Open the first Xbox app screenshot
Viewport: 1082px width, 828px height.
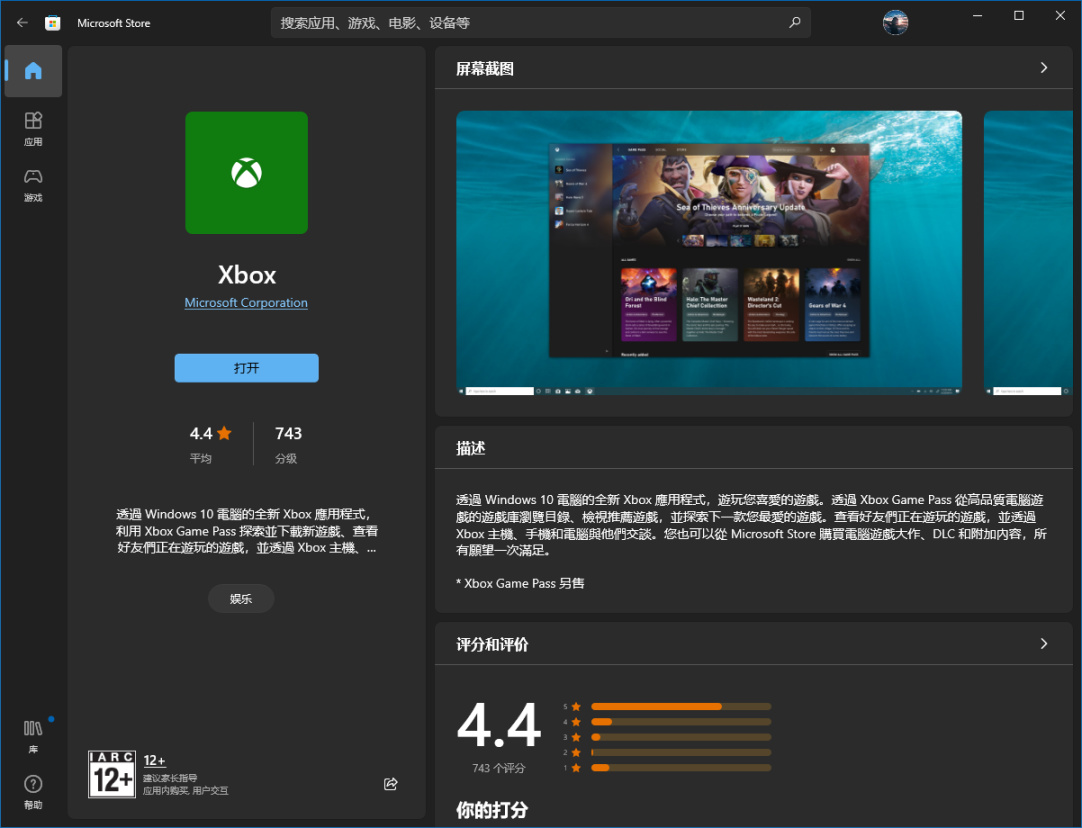[x=709, y=253]
